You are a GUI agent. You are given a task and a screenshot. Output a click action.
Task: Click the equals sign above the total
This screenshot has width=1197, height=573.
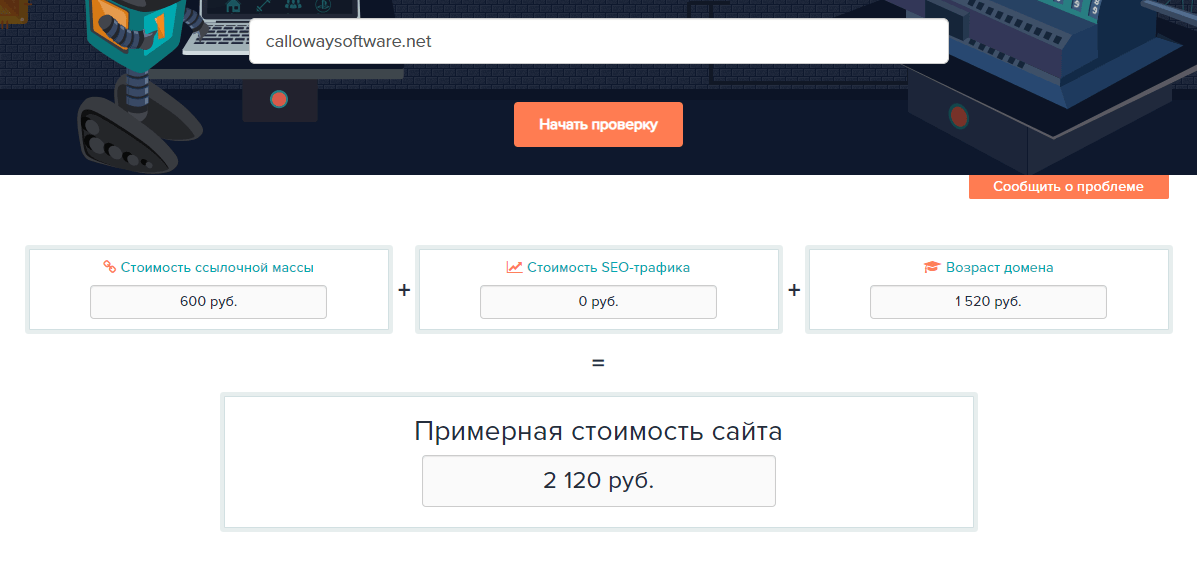tap(598, 362)
